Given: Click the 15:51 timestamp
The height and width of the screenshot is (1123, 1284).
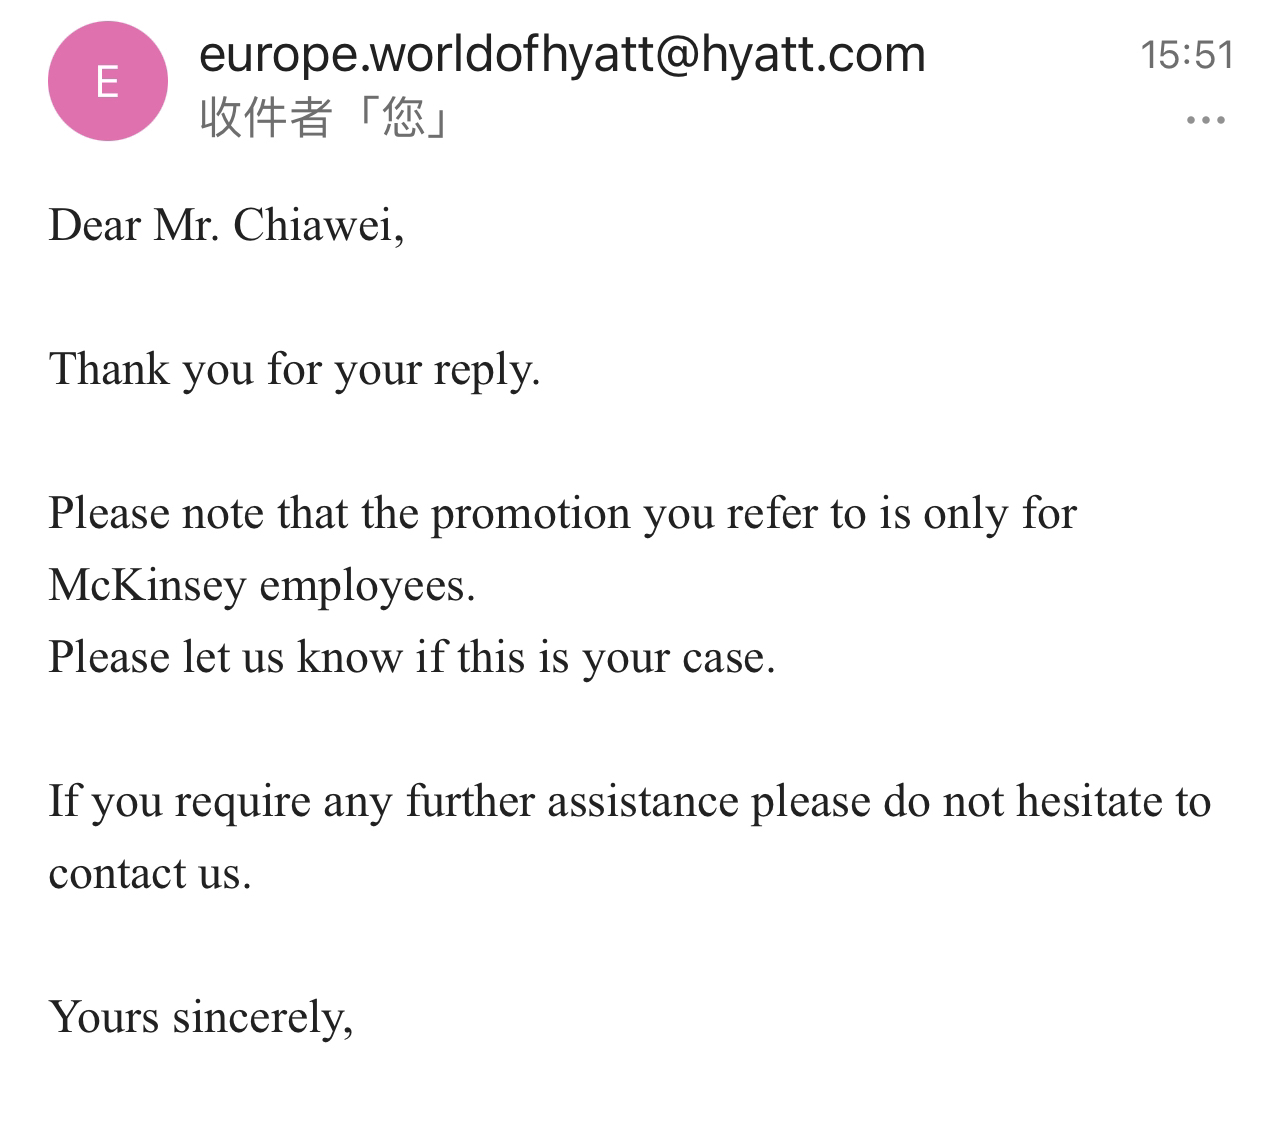Looking at the screenshot, I should [x=1187, y=54].
